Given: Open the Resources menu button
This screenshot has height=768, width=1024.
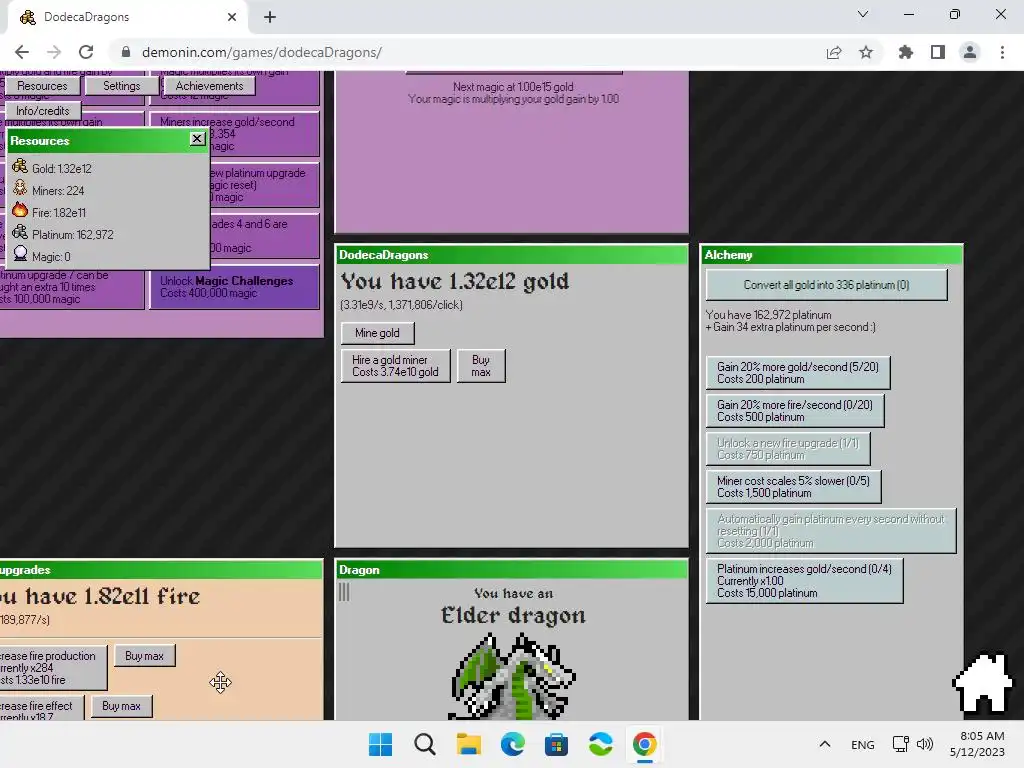Looking at the screenshot, I should [42, 86].
